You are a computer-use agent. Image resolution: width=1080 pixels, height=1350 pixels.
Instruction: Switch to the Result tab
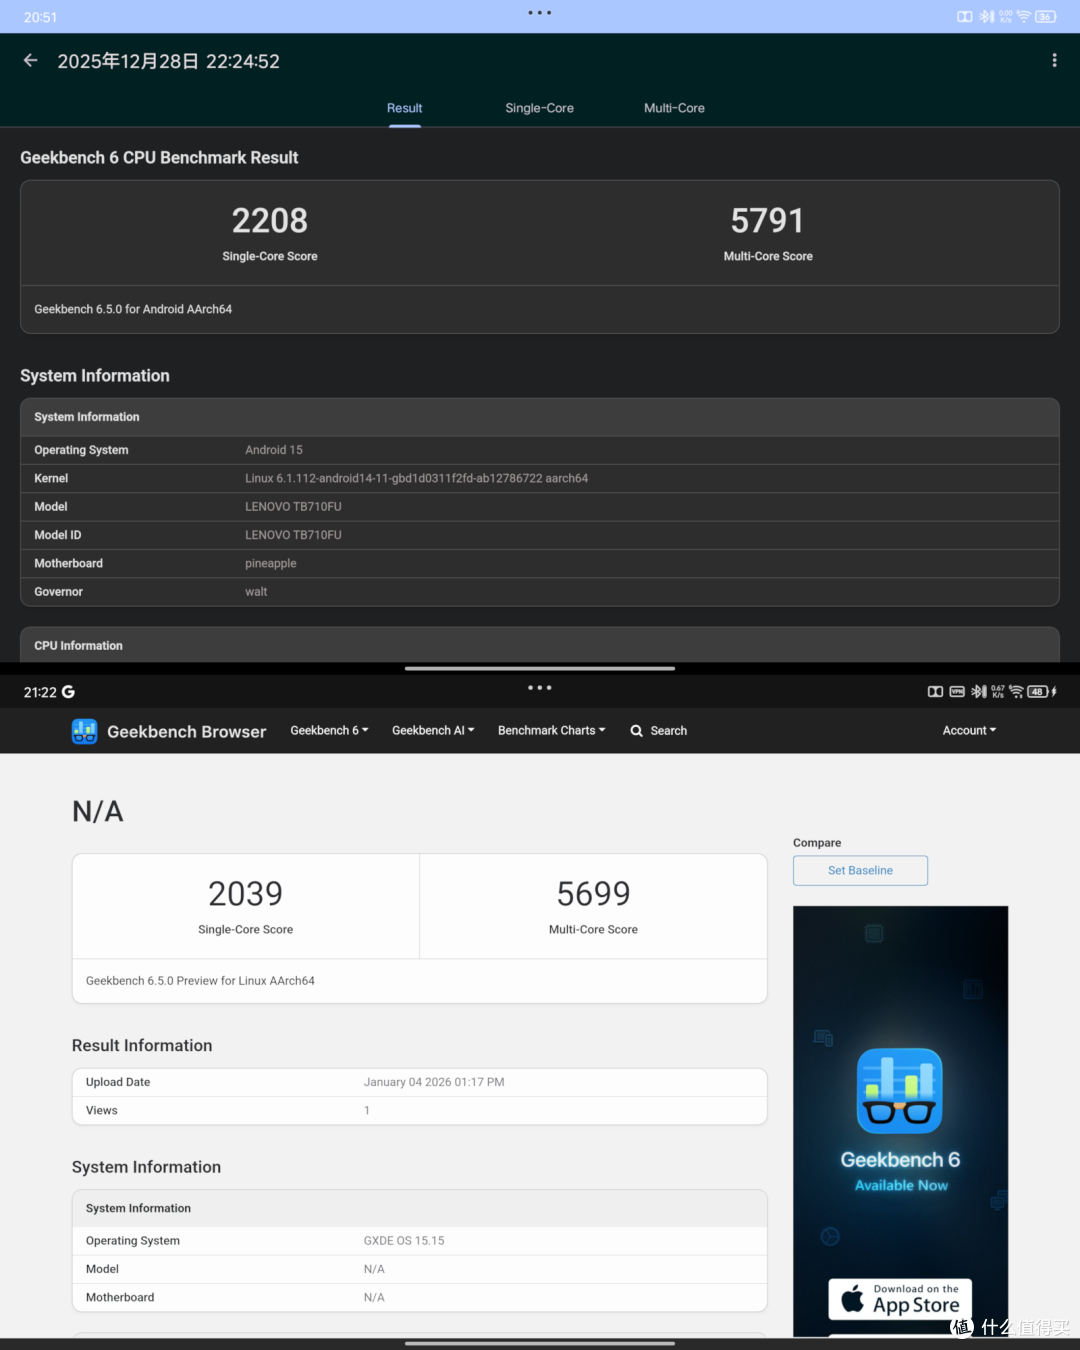point(405,108)
